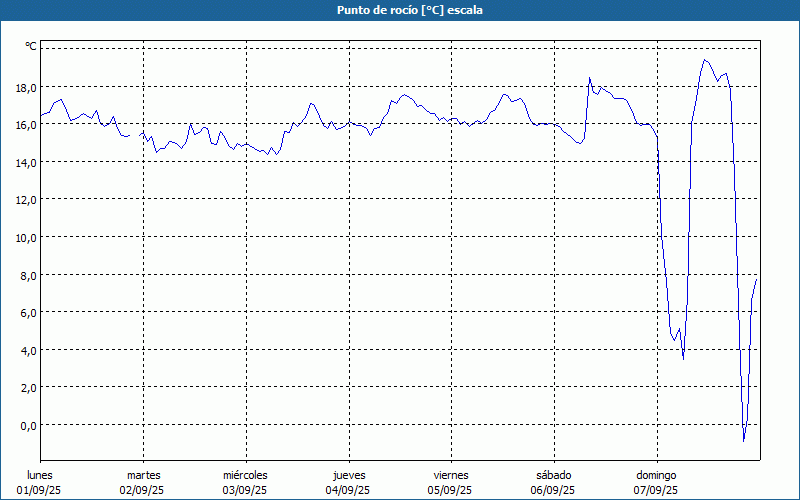This screenshot has height=500, width=800.
Task: Click the °C unit label on the y-axis
Action: (30, 47)
